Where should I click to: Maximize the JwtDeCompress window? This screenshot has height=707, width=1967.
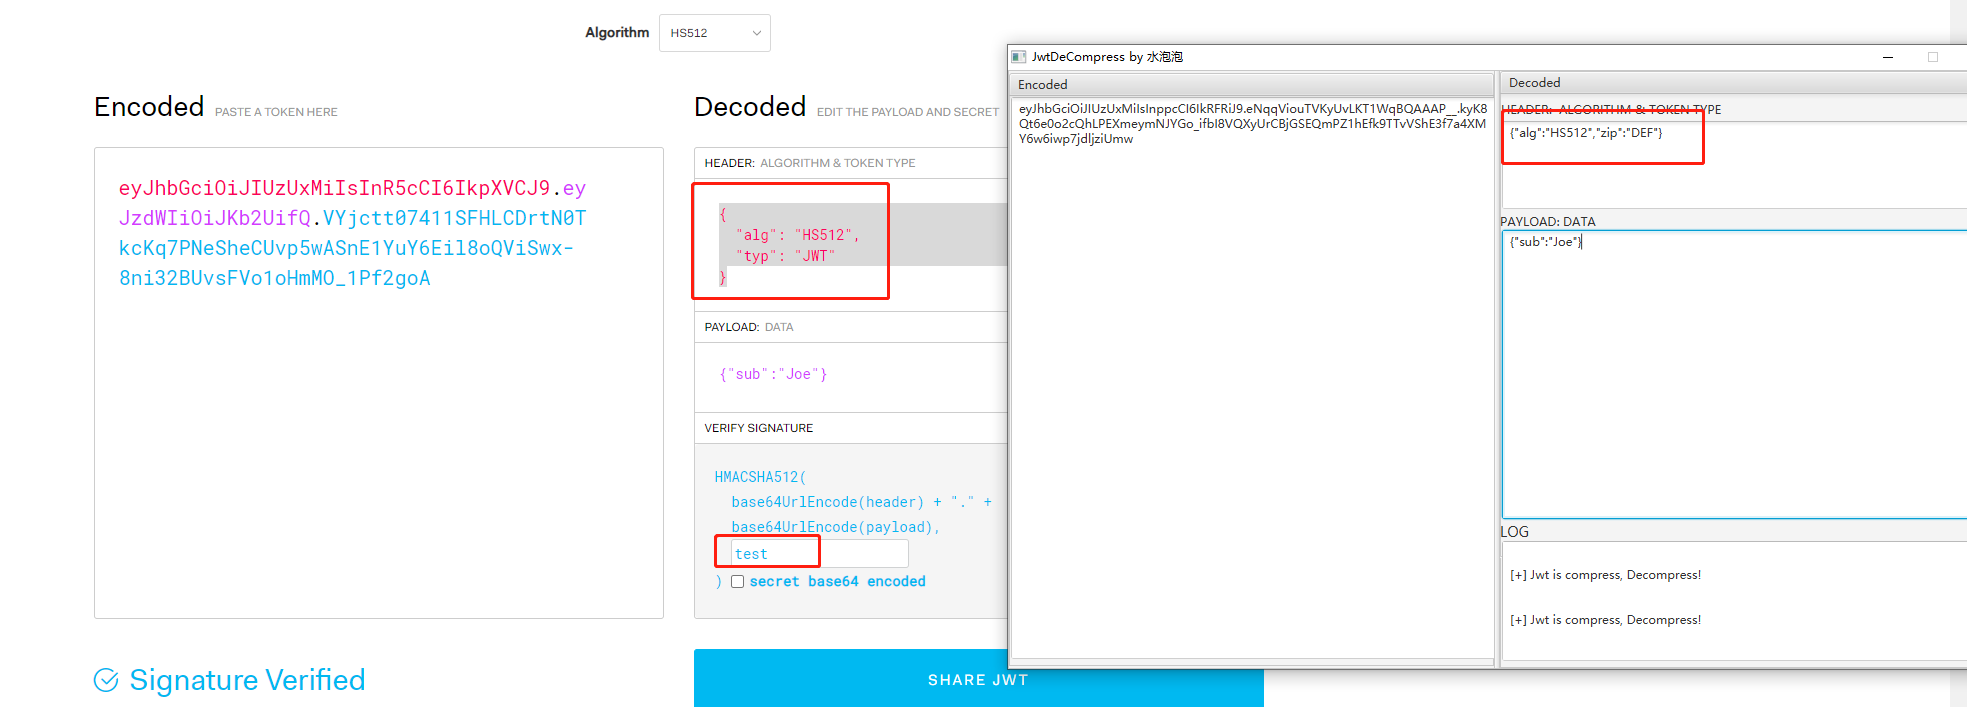click(x=1933, y=57)
